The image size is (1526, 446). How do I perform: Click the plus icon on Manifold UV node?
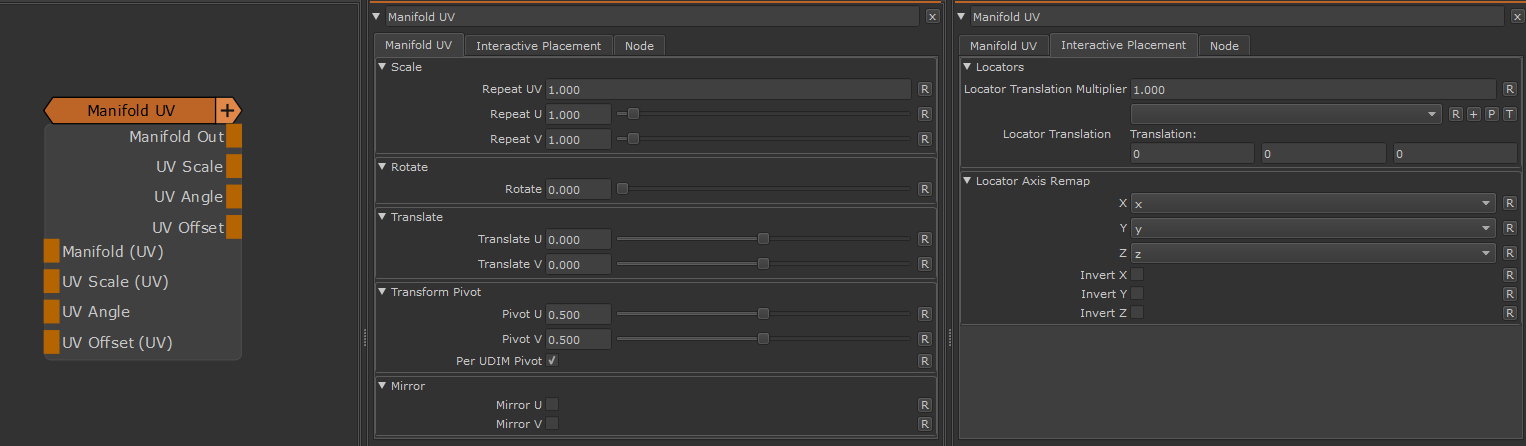[x=227, y=111]
